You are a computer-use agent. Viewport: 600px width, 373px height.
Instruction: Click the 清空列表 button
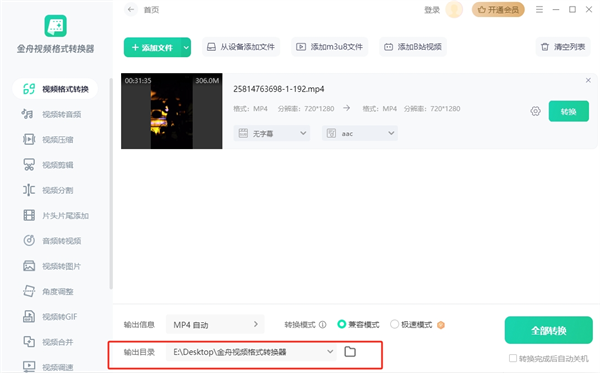tap(563, 47)
